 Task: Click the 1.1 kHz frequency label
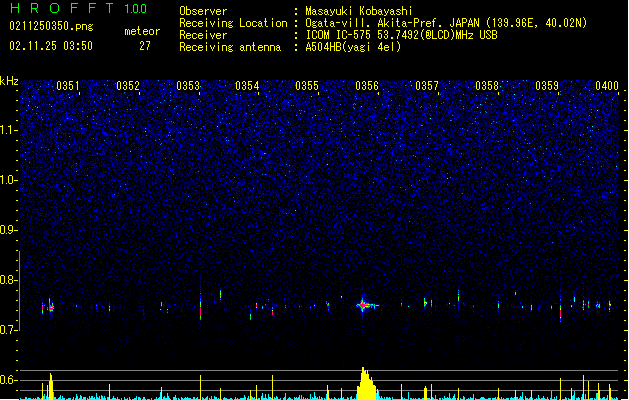point(9,130)
